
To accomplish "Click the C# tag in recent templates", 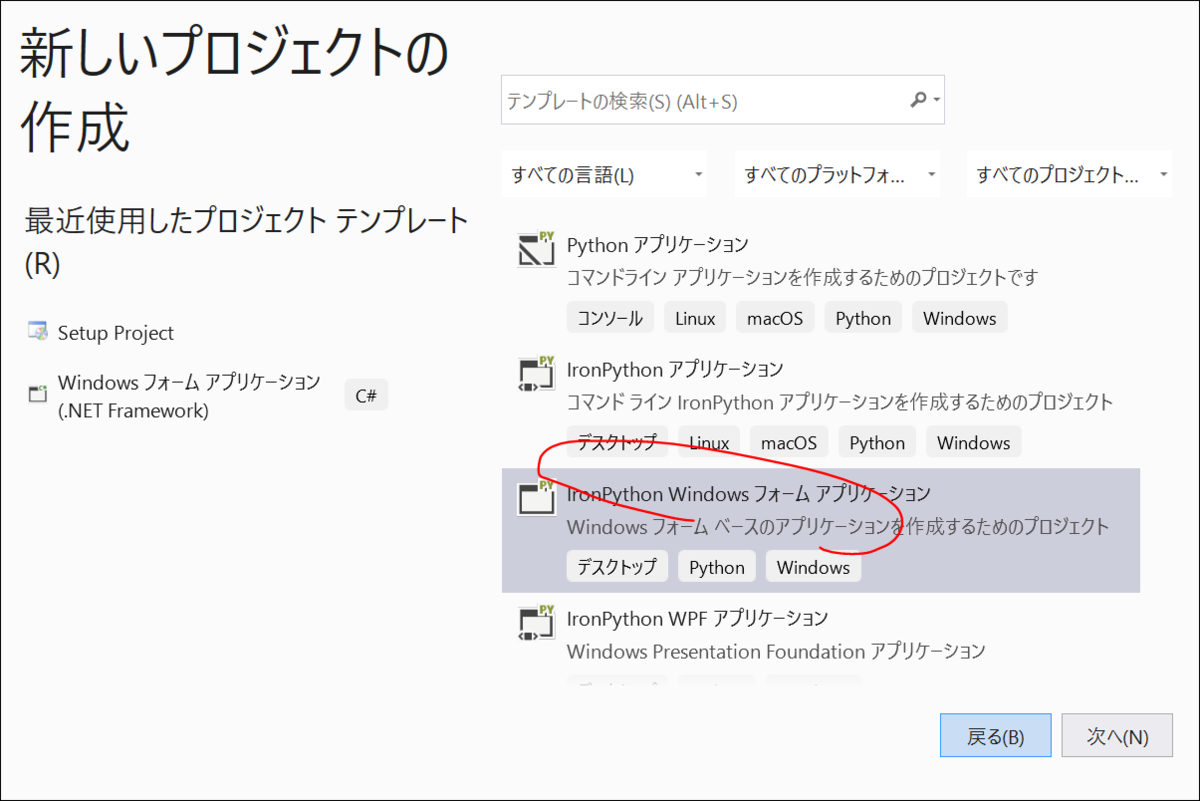I will click(x=366, y=395).
